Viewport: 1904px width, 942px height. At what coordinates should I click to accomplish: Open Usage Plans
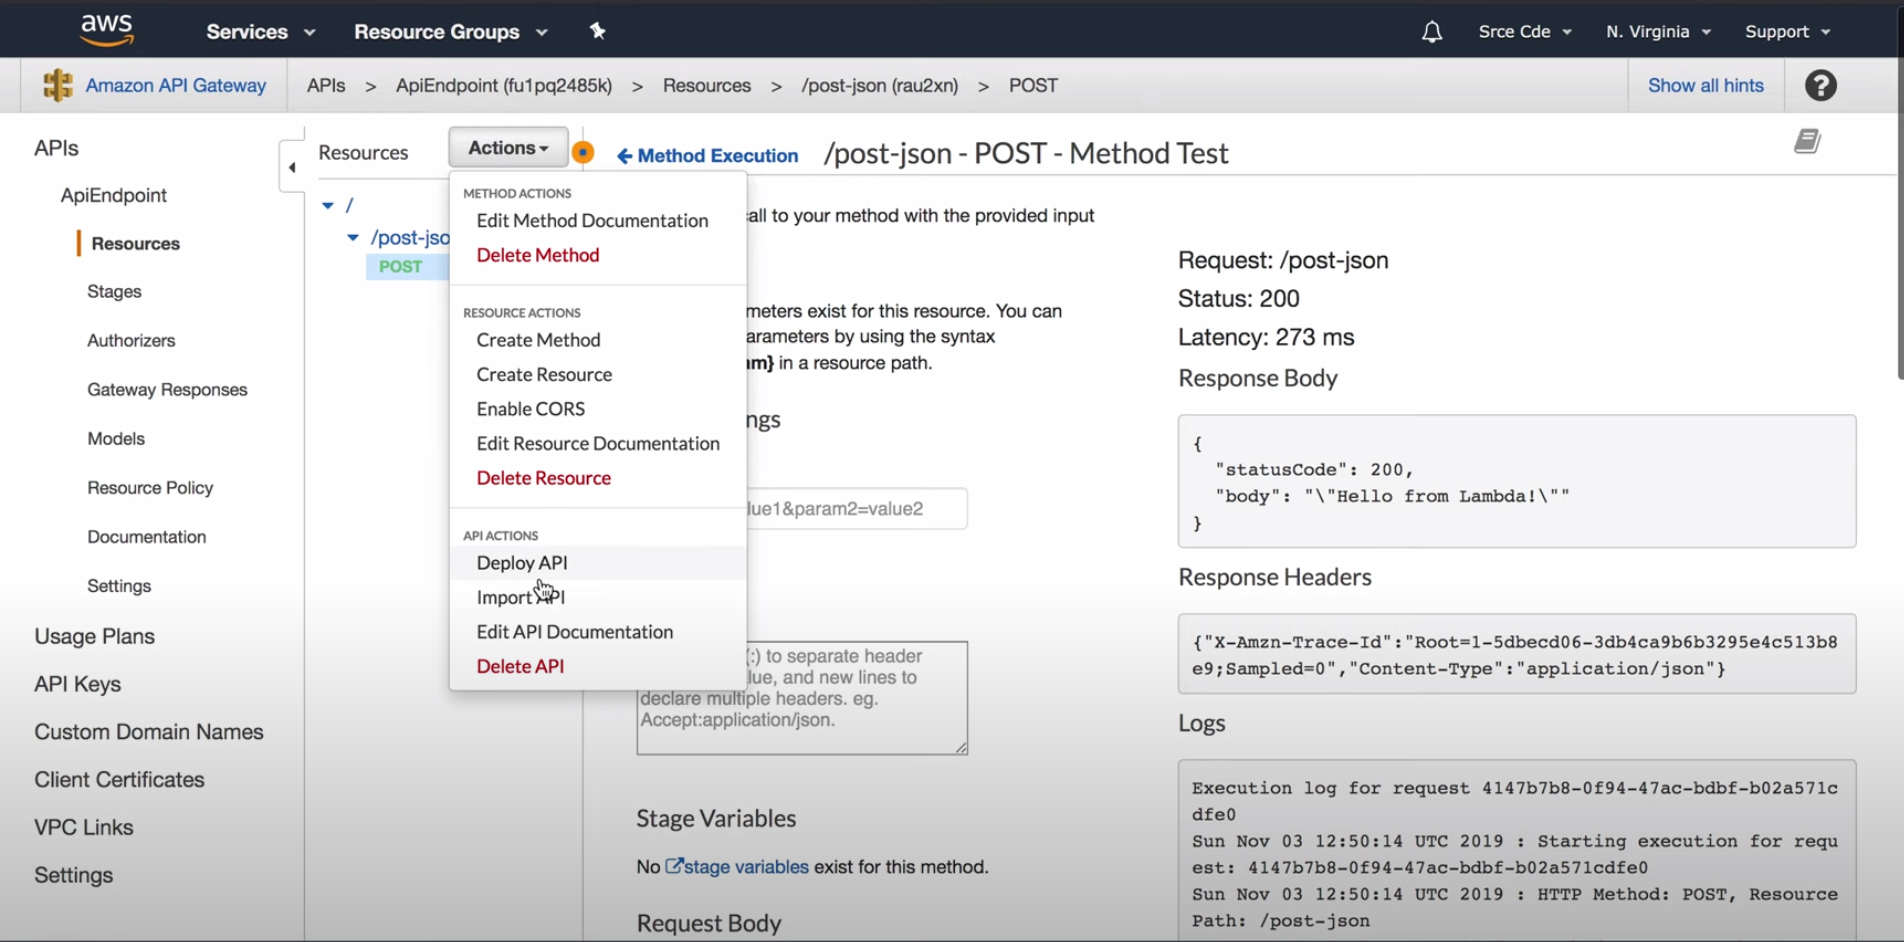point(95,637)
